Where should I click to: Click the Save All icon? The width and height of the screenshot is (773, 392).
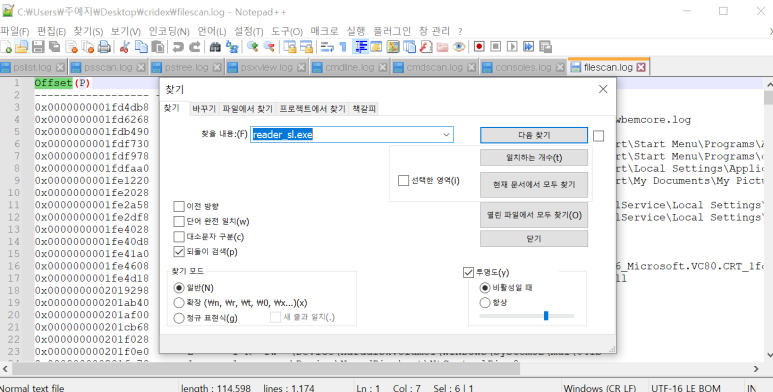pyautogui.click(x=54, y=47)
